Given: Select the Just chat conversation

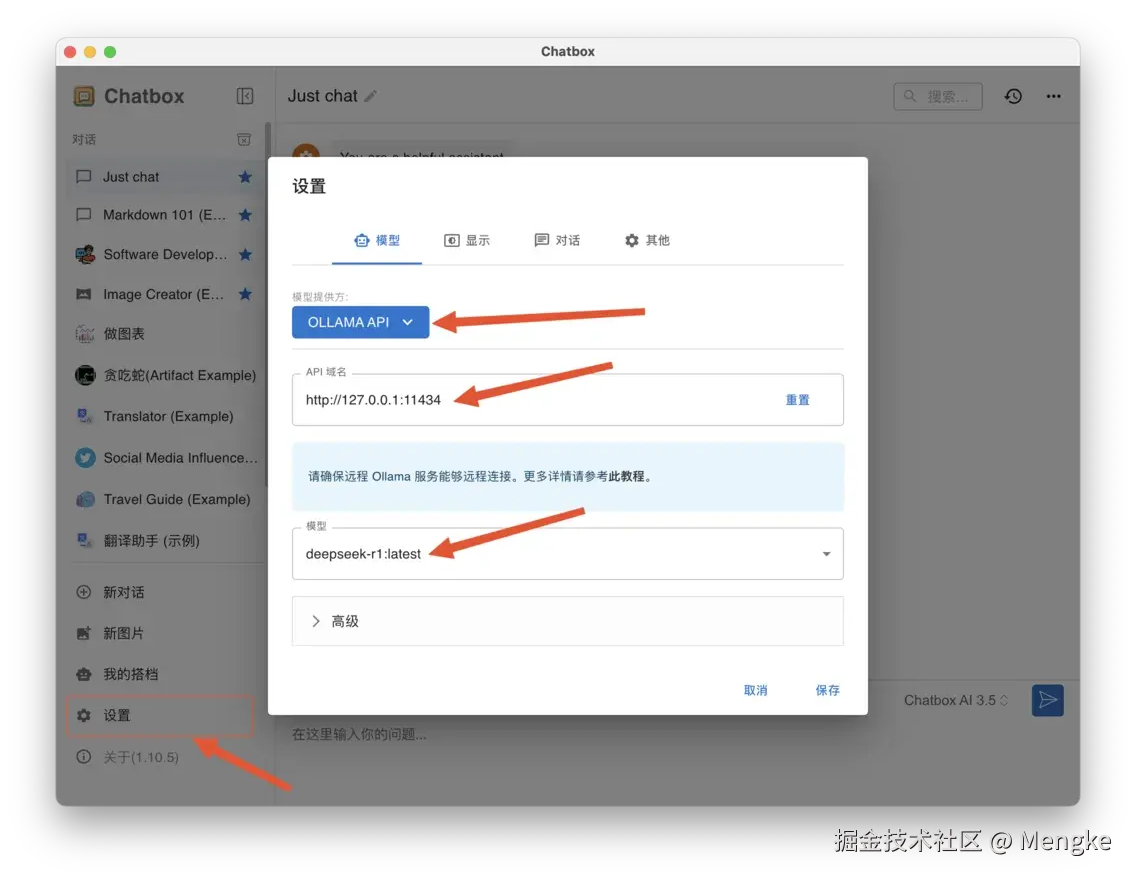Looking at the screenshot, I should pos(164,177).
